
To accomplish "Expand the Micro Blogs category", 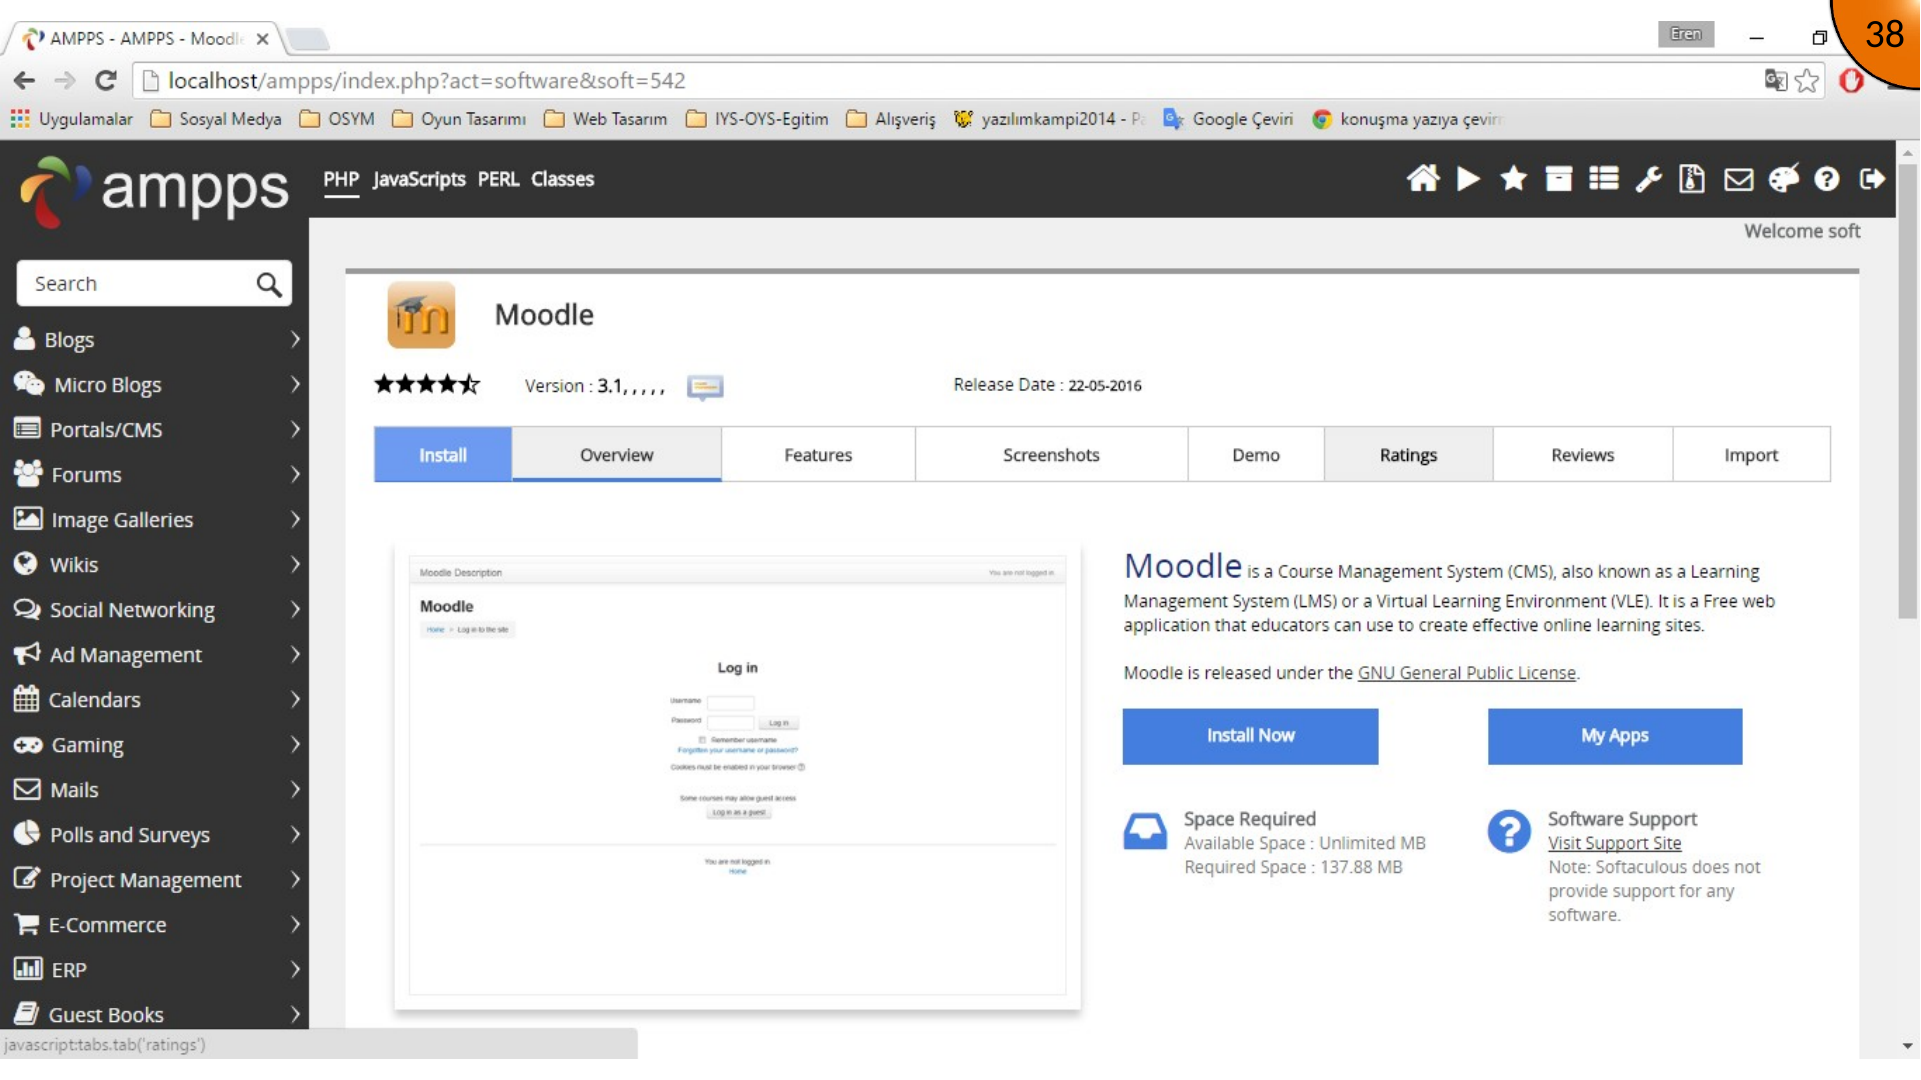I will click(x=155, y=385).
